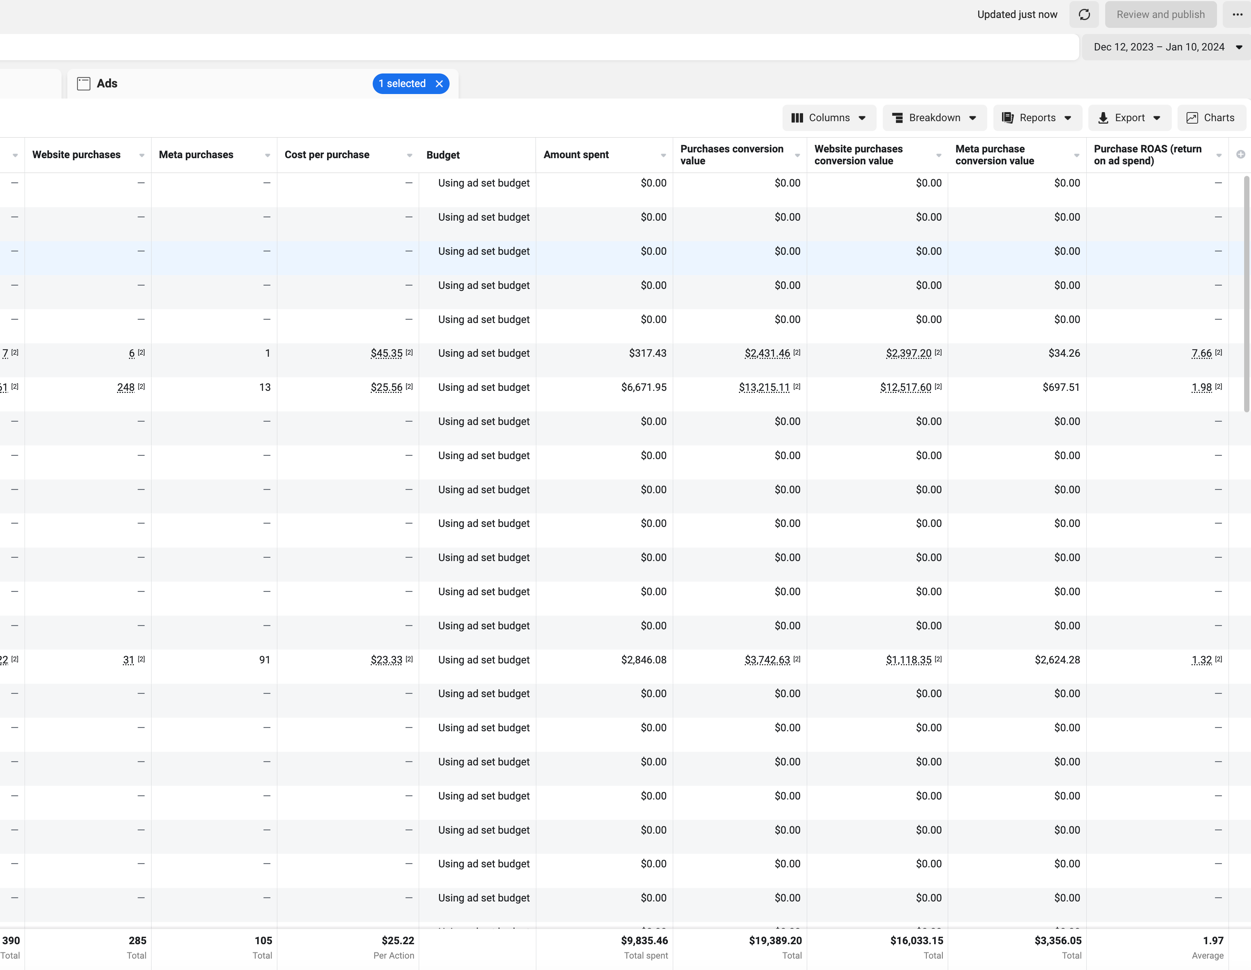Image resolution: width=1251 pixels, height=970 pixels.
Task: Click the $2,397.20 website conversion value
Action: tap(908, 354)
